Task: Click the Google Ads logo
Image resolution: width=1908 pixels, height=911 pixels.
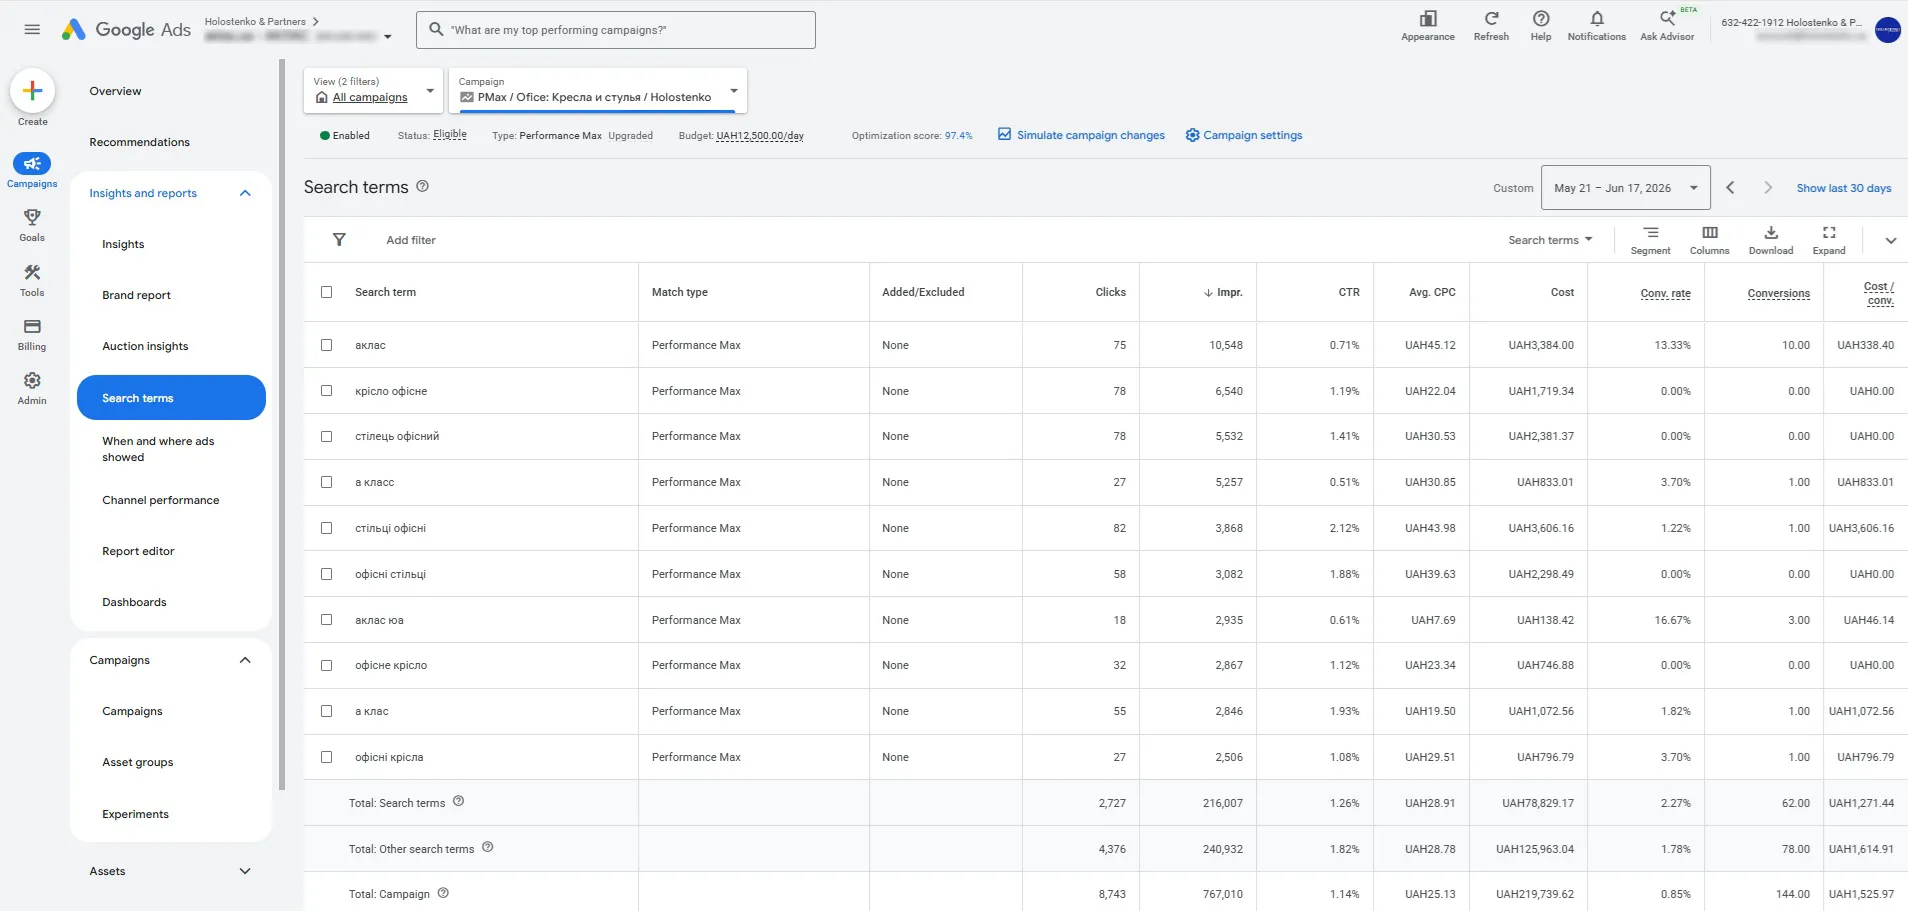Action: pos(126,30)
